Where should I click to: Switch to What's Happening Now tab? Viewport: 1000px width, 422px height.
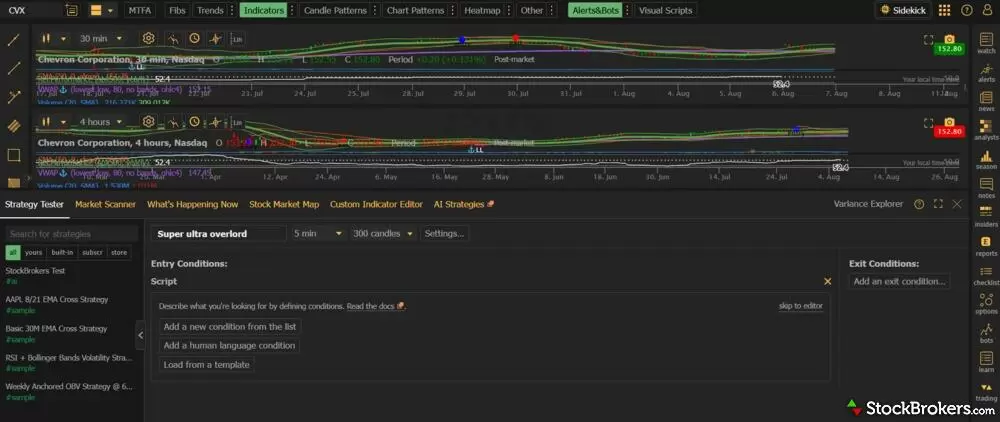(193, 204)
